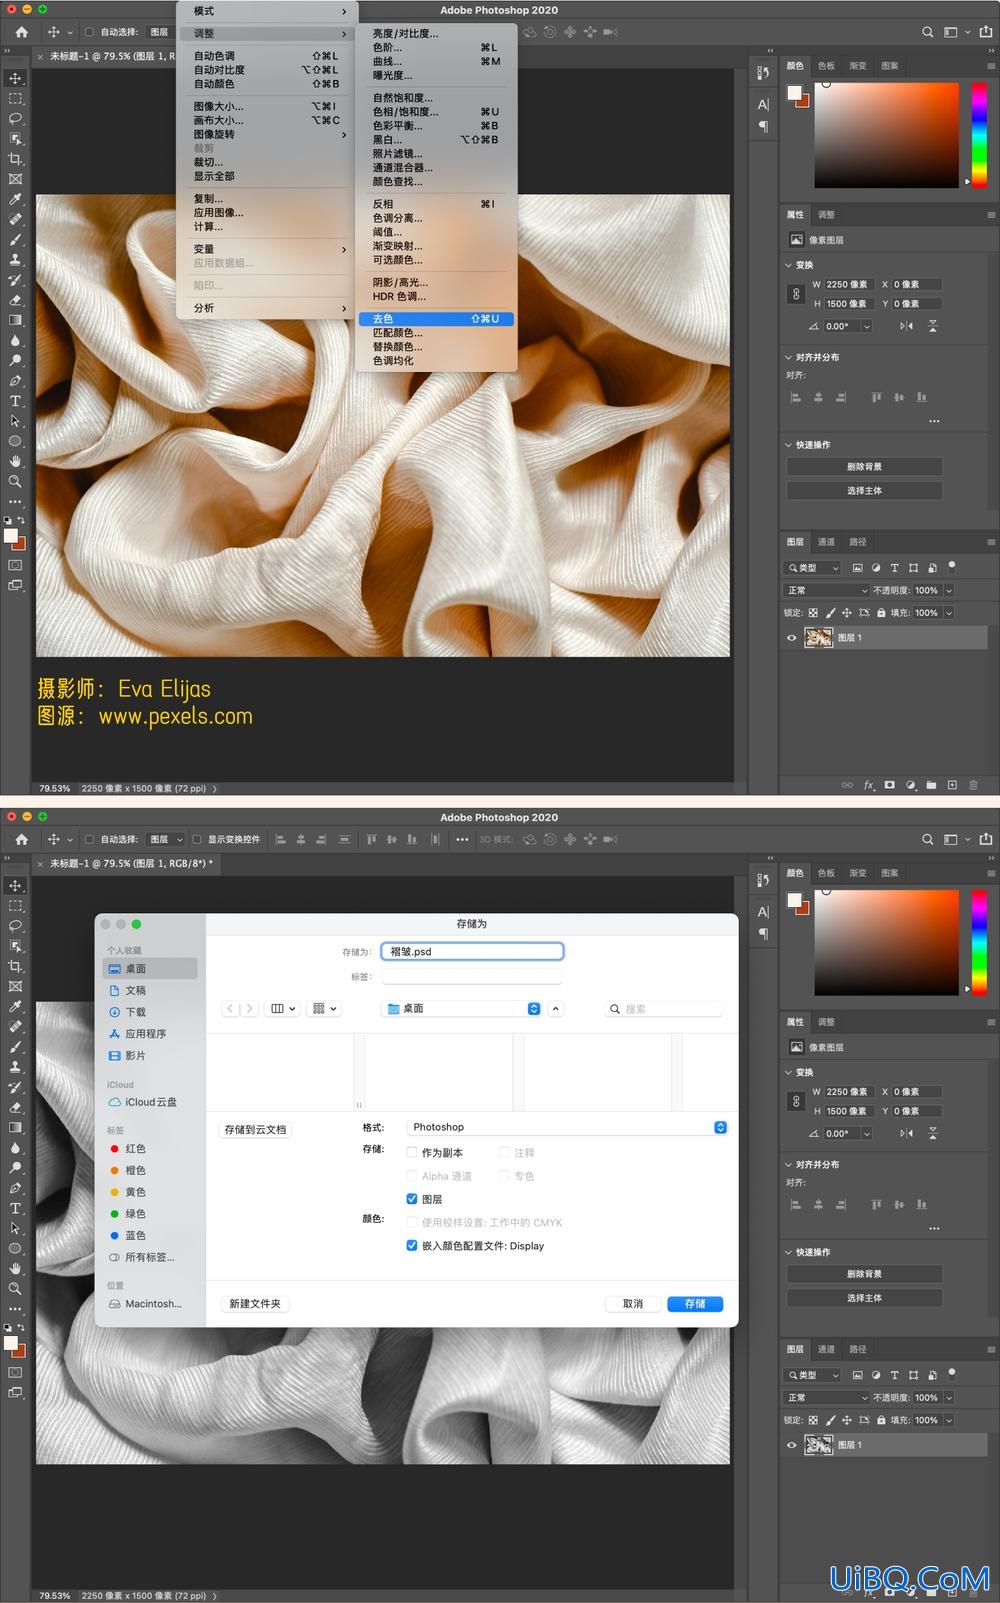Screen dimensions: 1000x1603
Task: Click the 存储 button in save dialog
Action: 695,1304
